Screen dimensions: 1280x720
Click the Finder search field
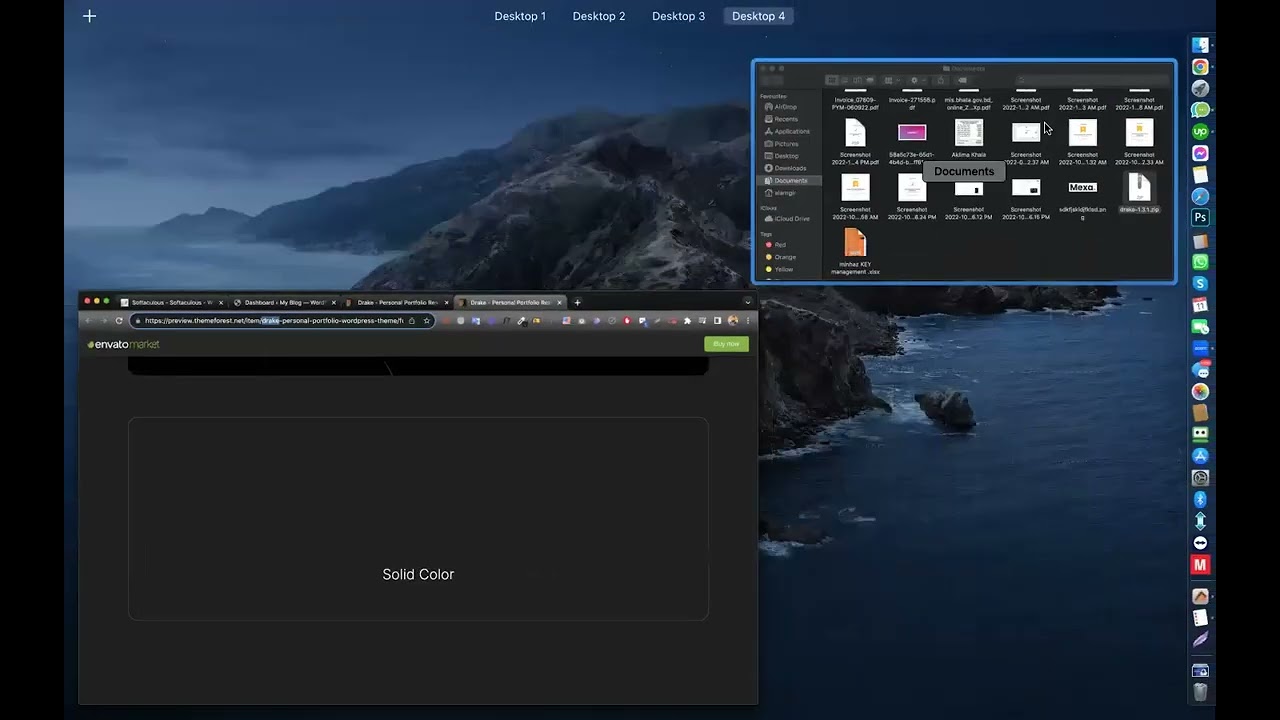coord(1090,80)
